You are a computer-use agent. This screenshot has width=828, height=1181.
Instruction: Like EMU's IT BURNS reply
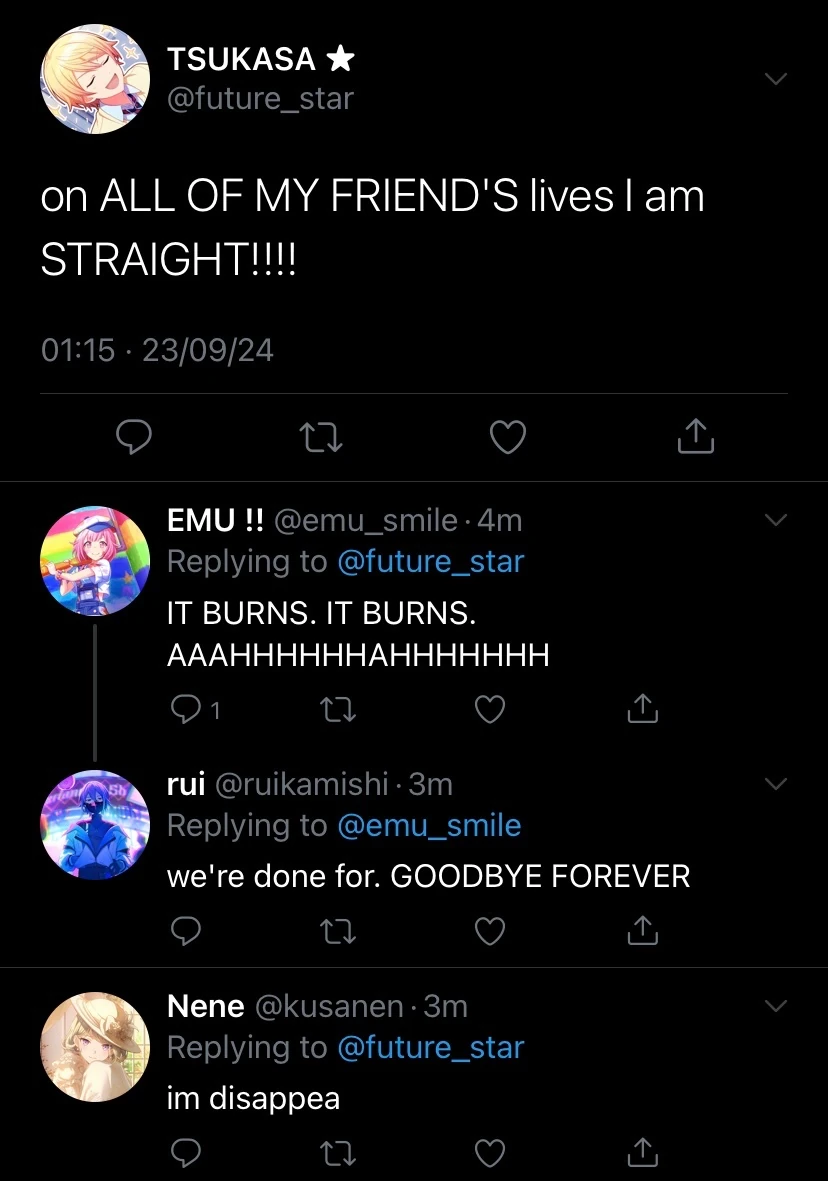[489, 709]
